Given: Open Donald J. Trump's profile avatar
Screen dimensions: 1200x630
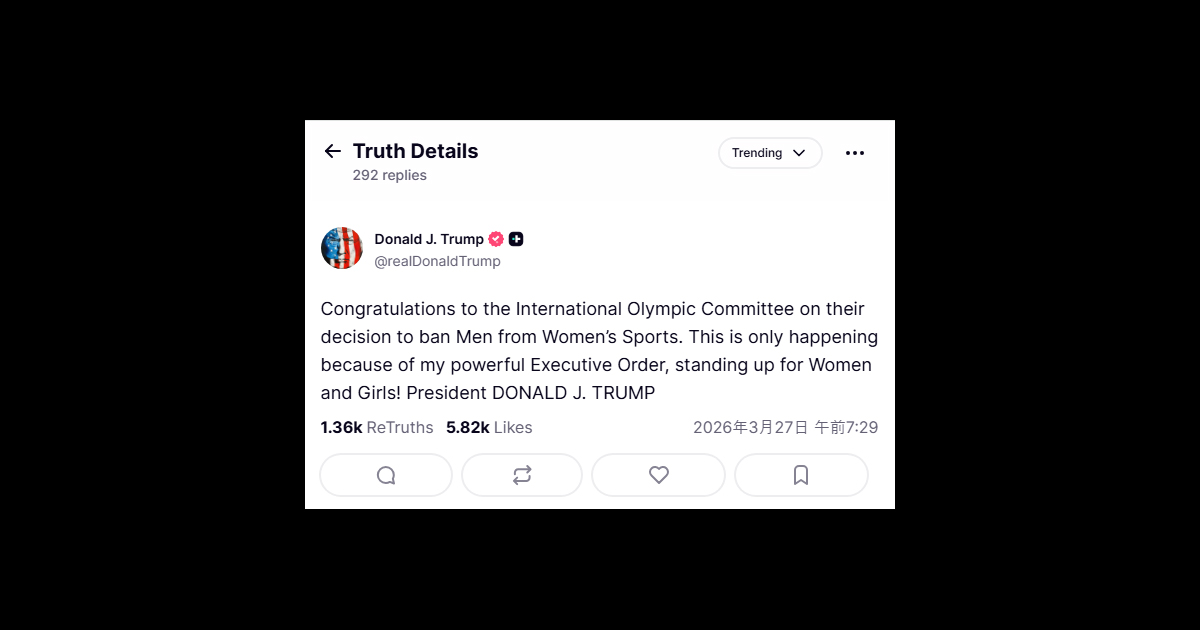Looking at the screenshot, I should [x=342, y=248].
